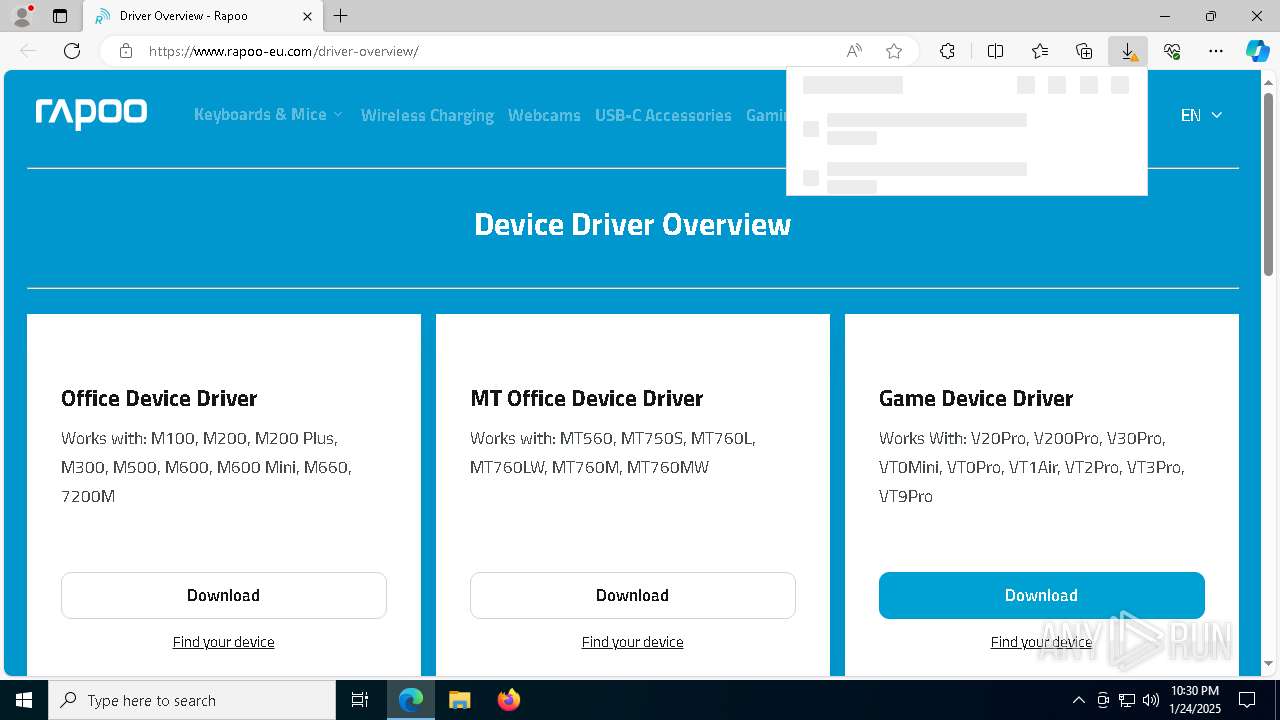Find your device under Office Driver

click(x=224, y=642)
